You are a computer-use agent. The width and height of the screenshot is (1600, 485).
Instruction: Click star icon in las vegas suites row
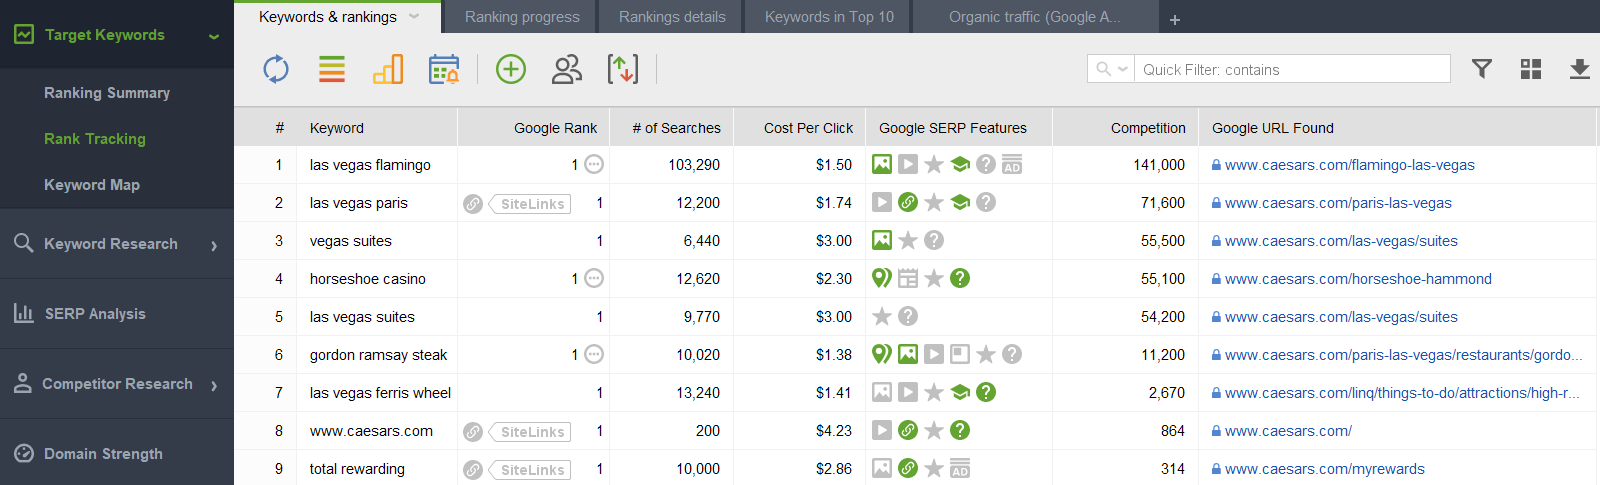point(882,316)
